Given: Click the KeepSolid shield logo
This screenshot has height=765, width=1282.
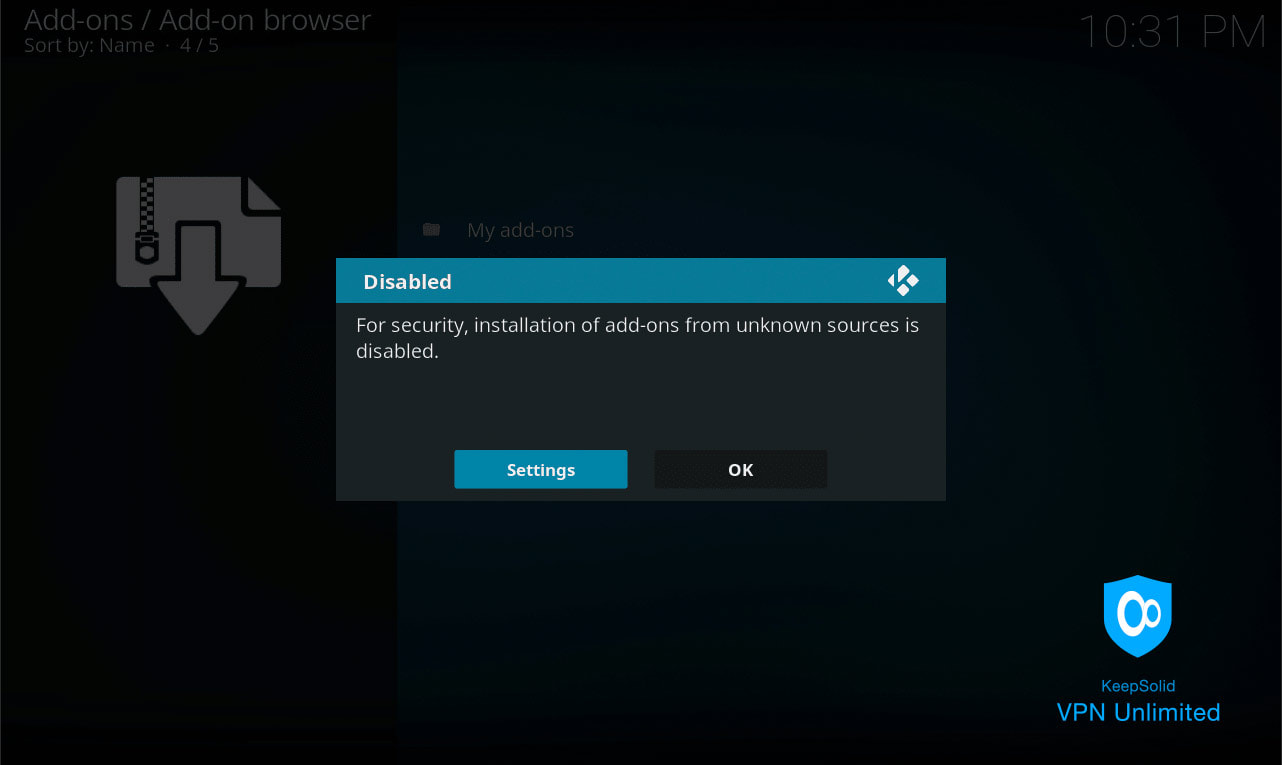Looking at the screenshot, I should 1137,616.
